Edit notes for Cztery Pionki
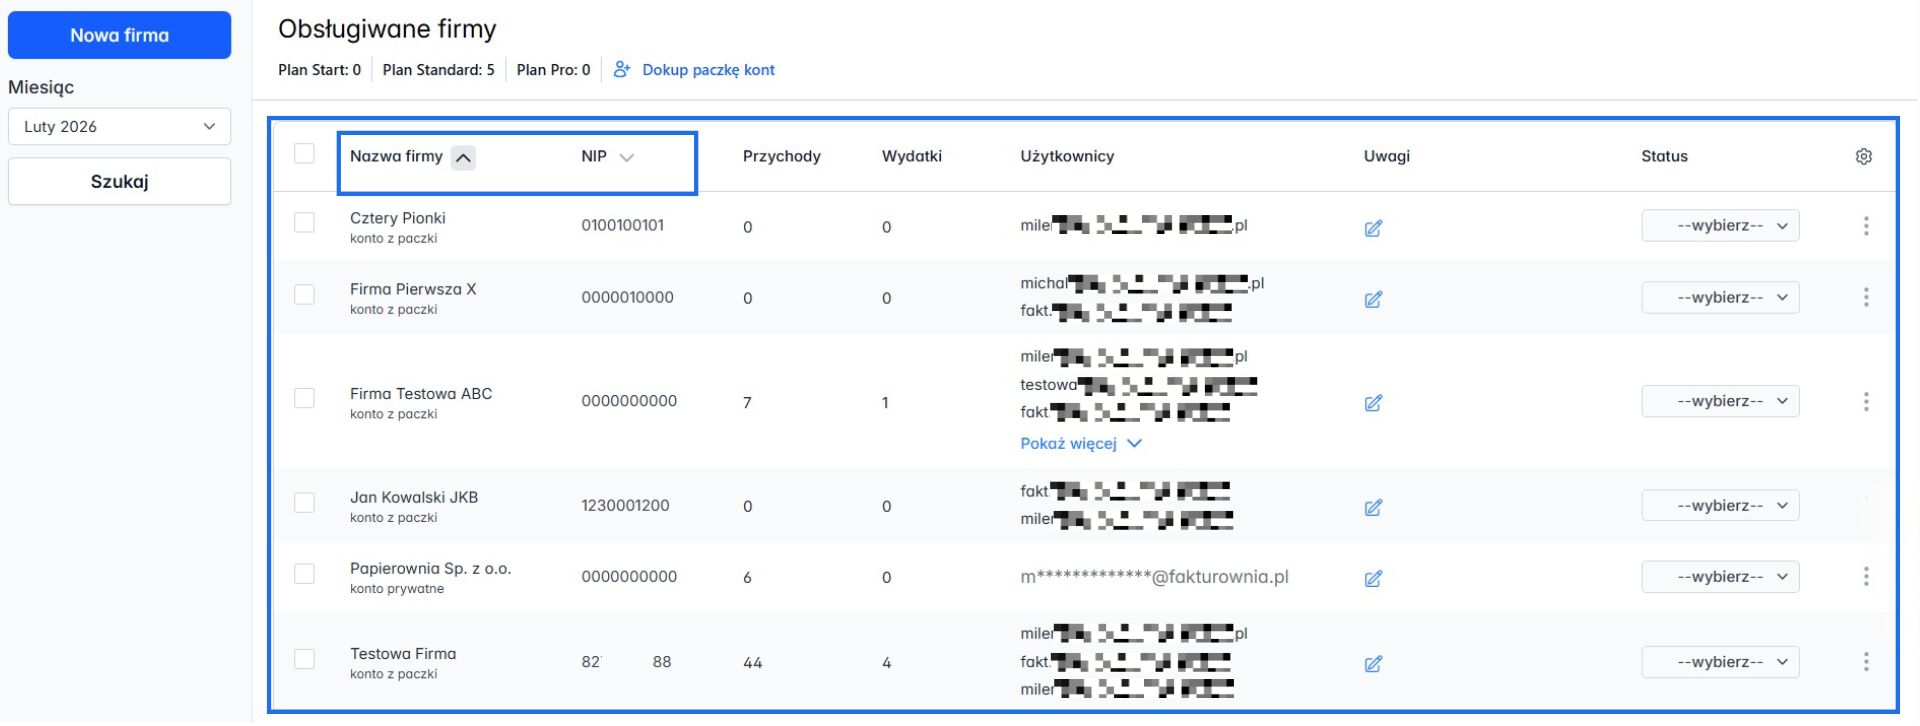The width and height of the screenshot is (1920, 726). (x=1373, y=228)
